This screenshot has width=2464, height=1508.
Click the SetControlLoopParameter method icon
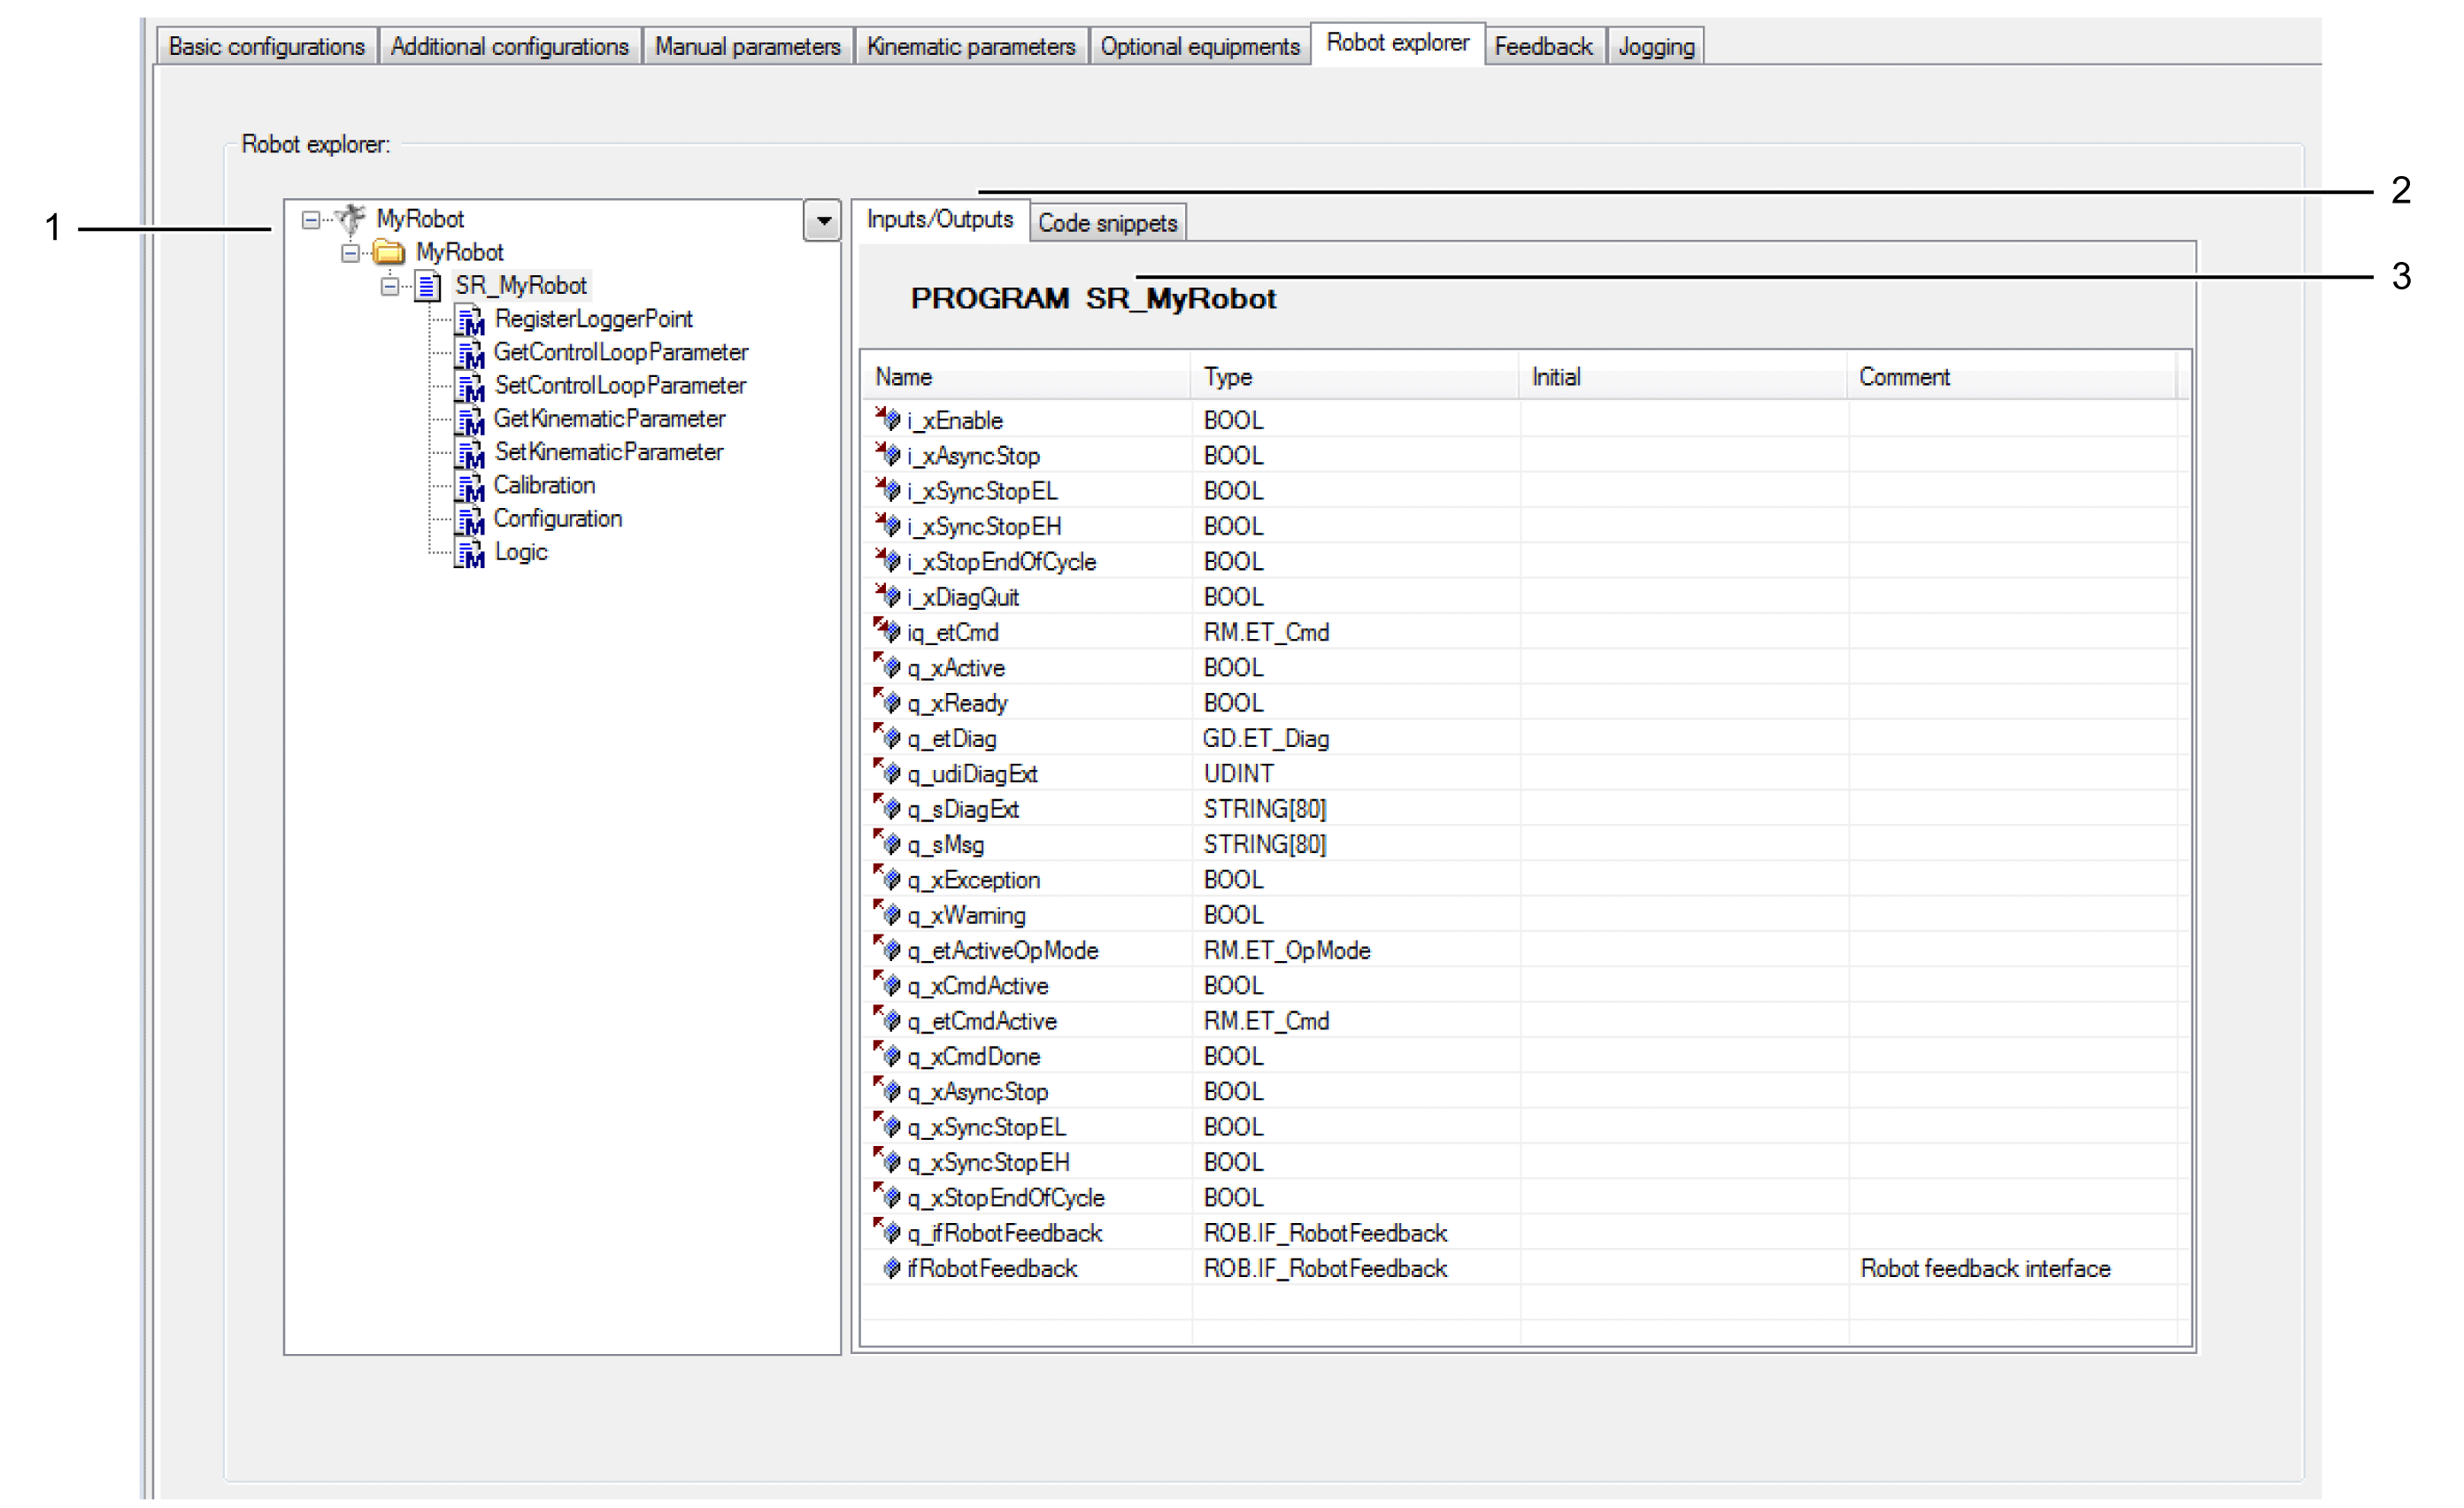[x=469, y=386]
